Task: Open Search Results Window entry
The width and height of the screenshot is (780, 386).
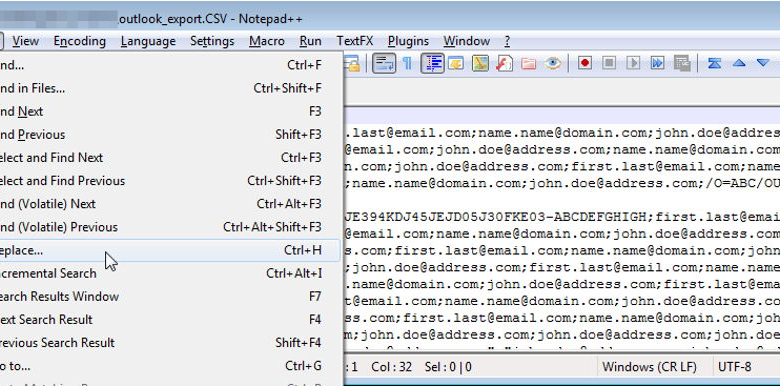Action: (x=169, y=296)
